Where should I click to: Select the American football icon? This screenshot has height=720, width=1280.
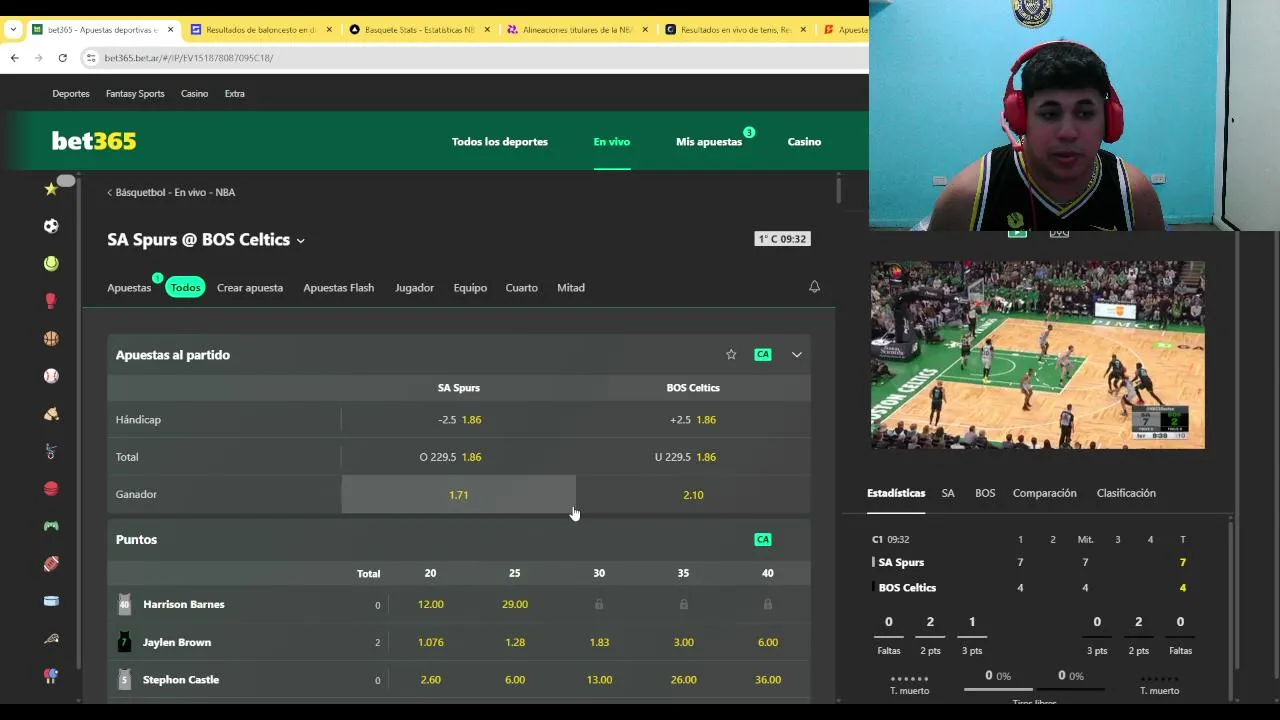pos(51,563)
